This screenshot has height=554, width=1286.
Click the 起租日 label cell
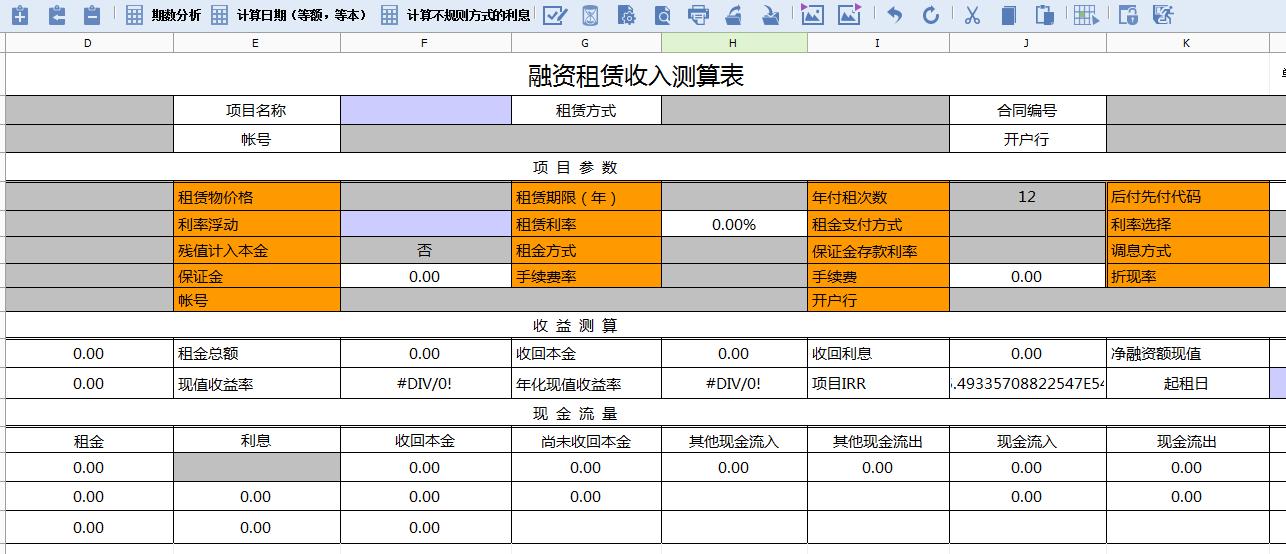point(1187,383)
